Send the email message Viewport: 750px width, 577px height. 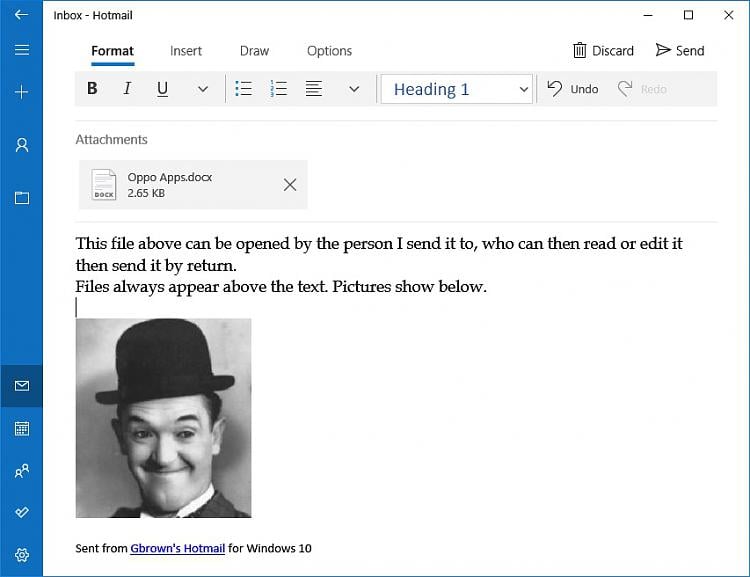click(680, 51)
